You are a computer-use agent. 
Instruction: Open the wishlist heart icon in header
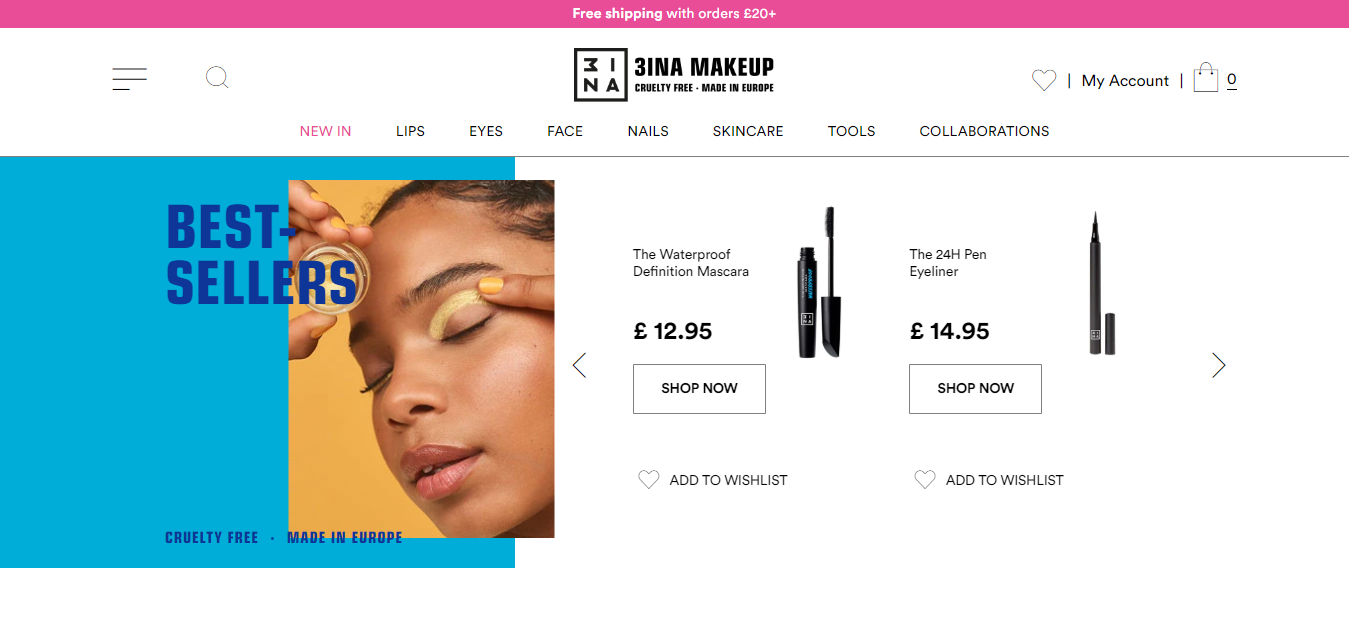coord(1043,80)
